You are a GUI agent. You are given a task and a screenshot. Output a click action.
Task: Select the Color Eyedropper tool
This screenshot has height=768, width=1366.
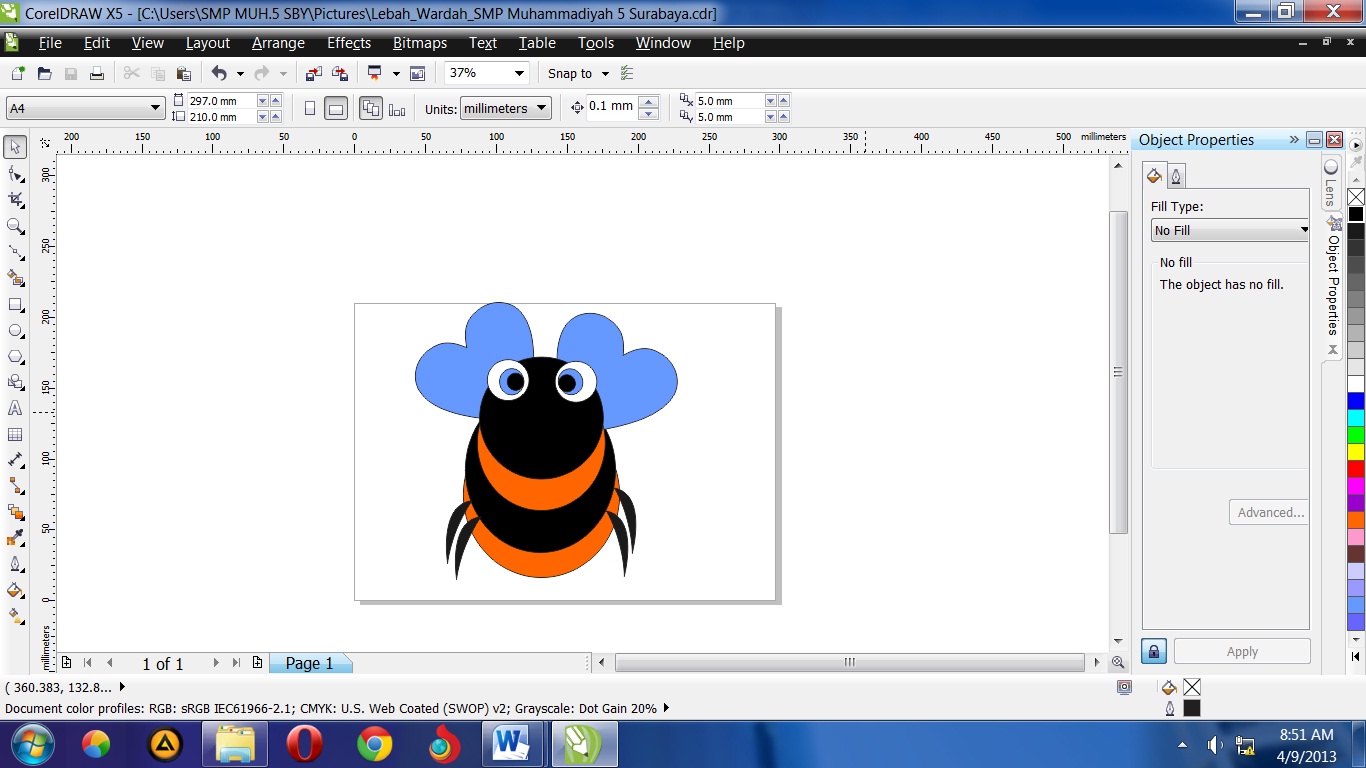coord(15,538)
